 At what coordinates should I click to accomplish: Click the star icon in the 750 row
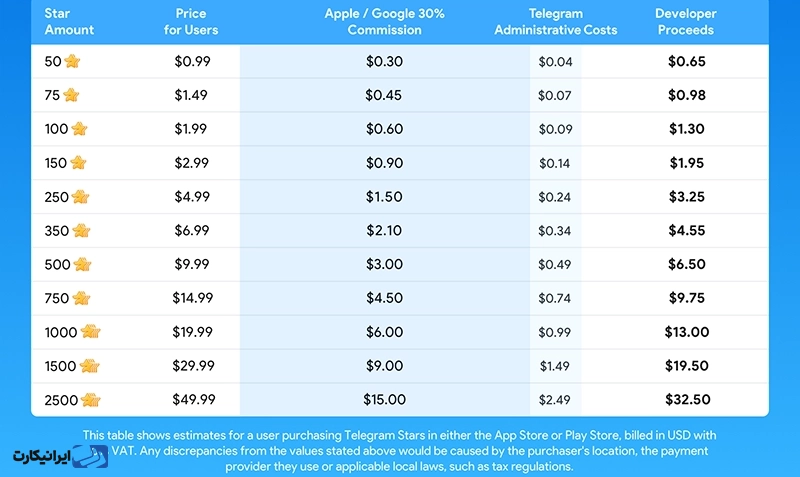[81, 298]
